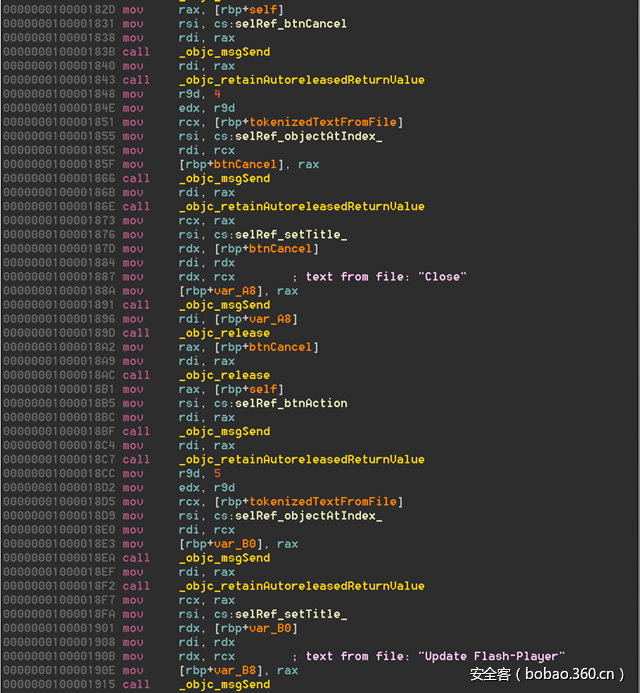
Task: Click address 000000010000182D at the top
Action: pyautogui.click(x=58, y=9)
